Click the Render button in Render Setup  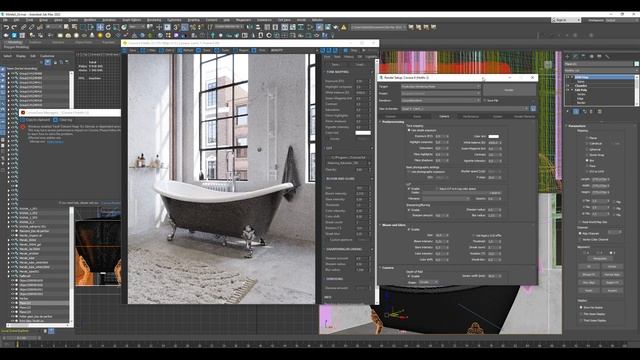509,90
